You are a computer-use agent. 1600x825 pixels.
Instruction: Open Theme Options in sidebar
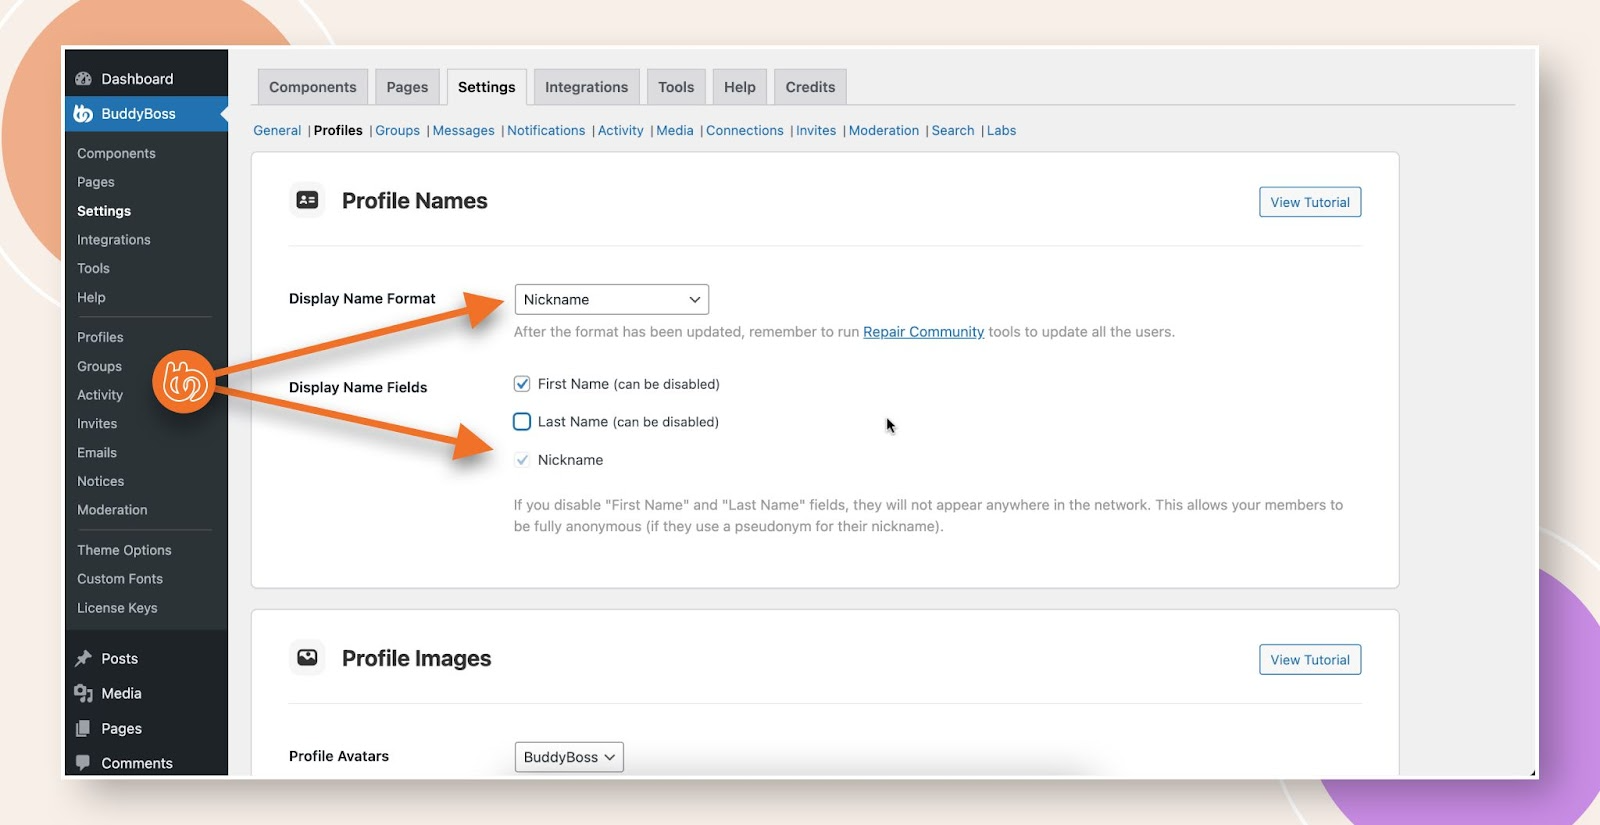pos(124,551)
